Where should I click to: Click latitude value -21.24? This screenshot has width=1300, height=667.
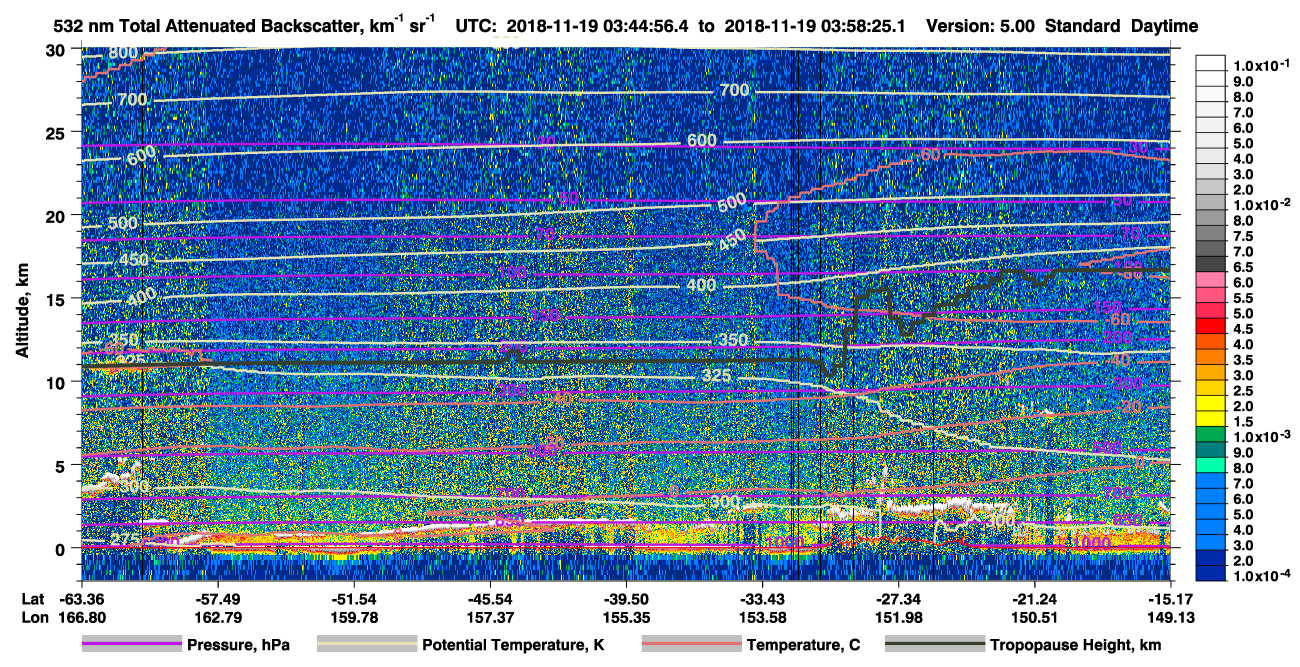[x=1035, y=598]
